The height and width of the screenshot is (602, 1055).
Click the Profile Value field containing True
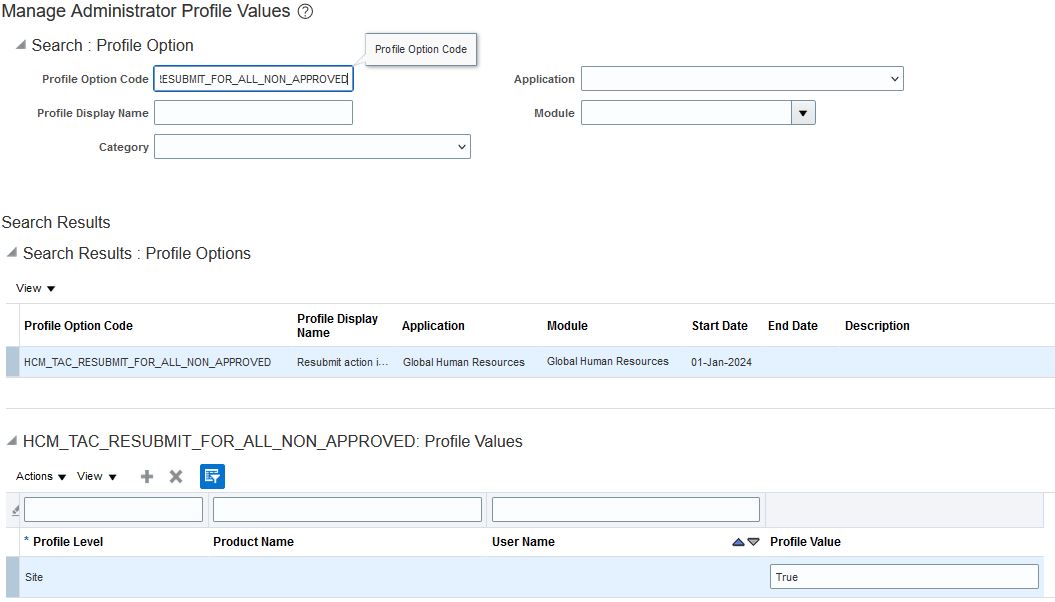coord(904,577)
